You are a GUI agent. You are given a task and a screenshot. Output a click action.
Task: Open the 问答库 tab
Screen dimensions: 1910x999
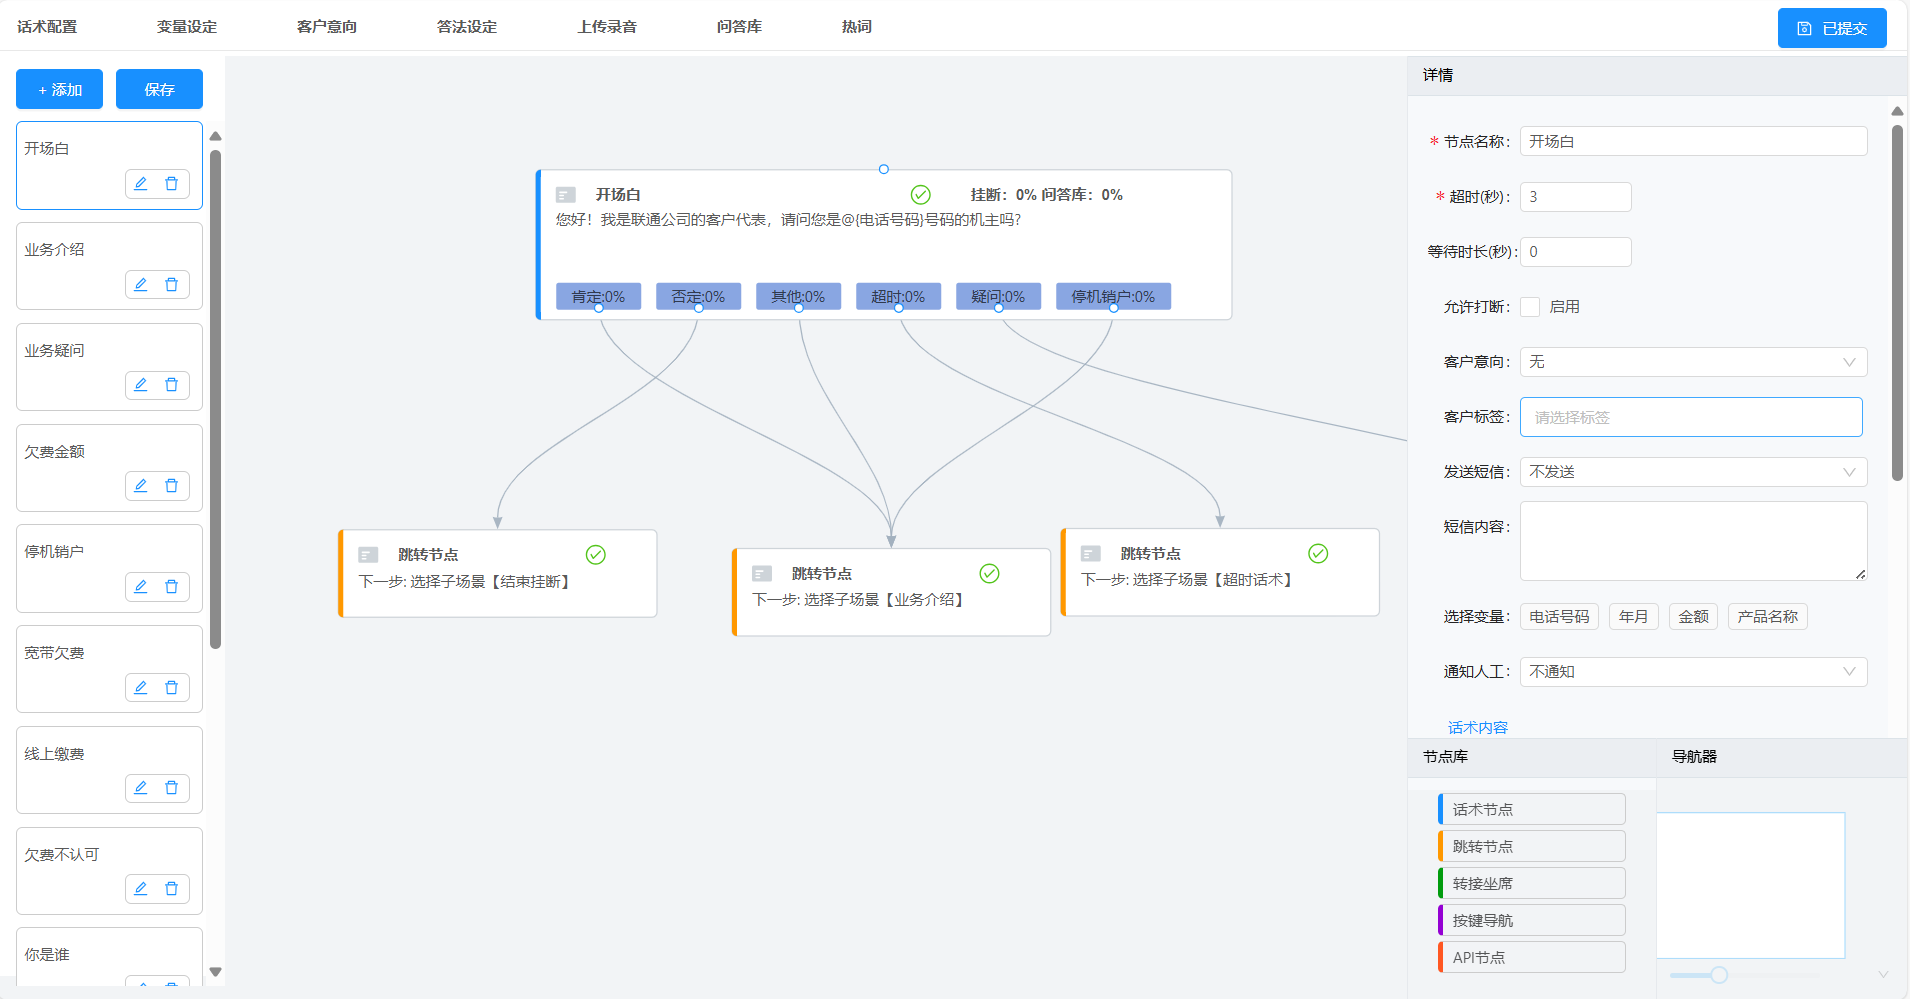pyautogui.click(x=739, y=27)
